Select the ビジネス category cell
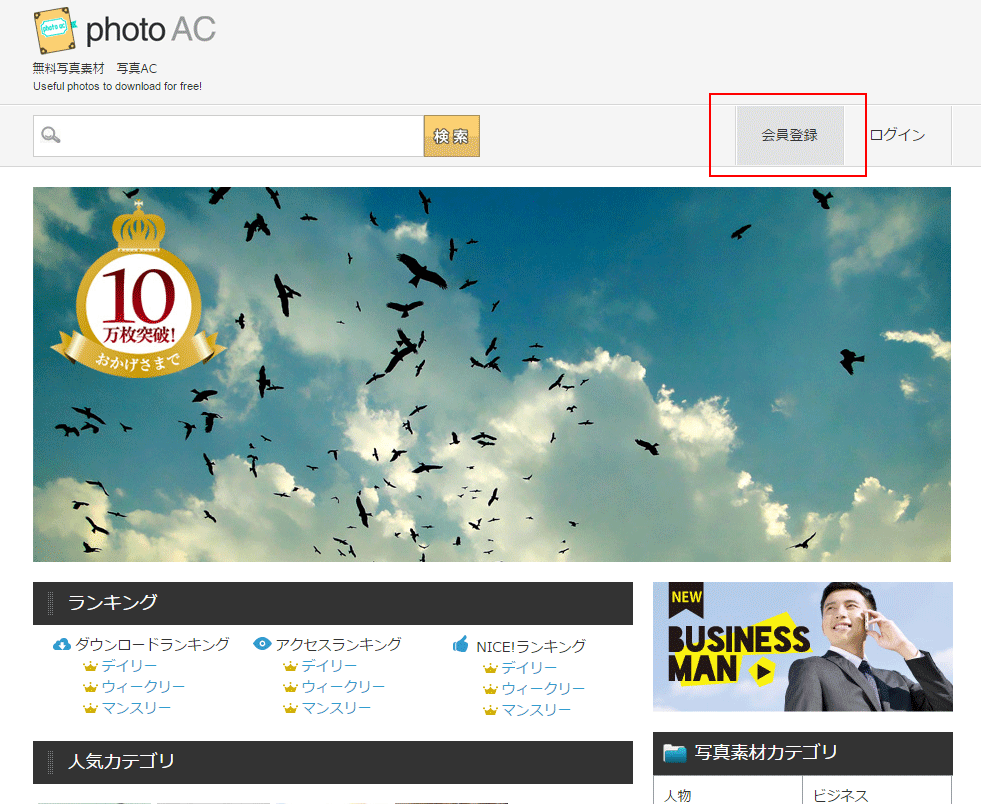Viewport: 981px width, 804px height. pyautogui.click(x=877, y=790)
